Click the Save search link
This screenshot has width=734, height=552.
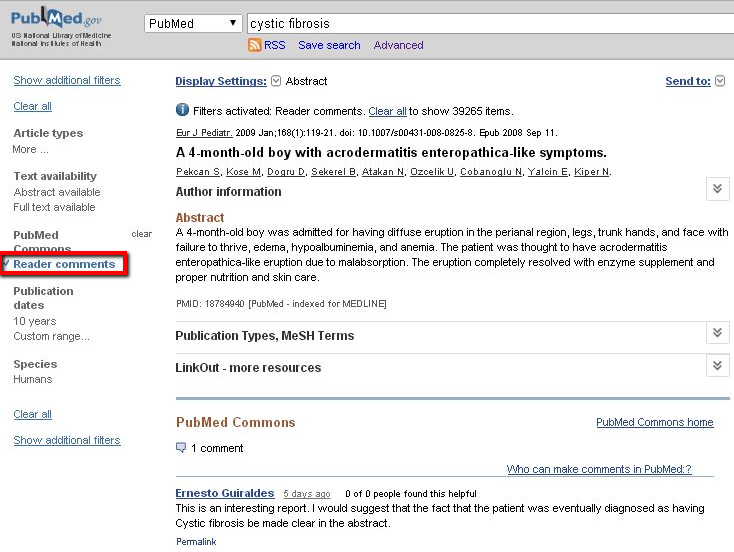click(329, 45)
